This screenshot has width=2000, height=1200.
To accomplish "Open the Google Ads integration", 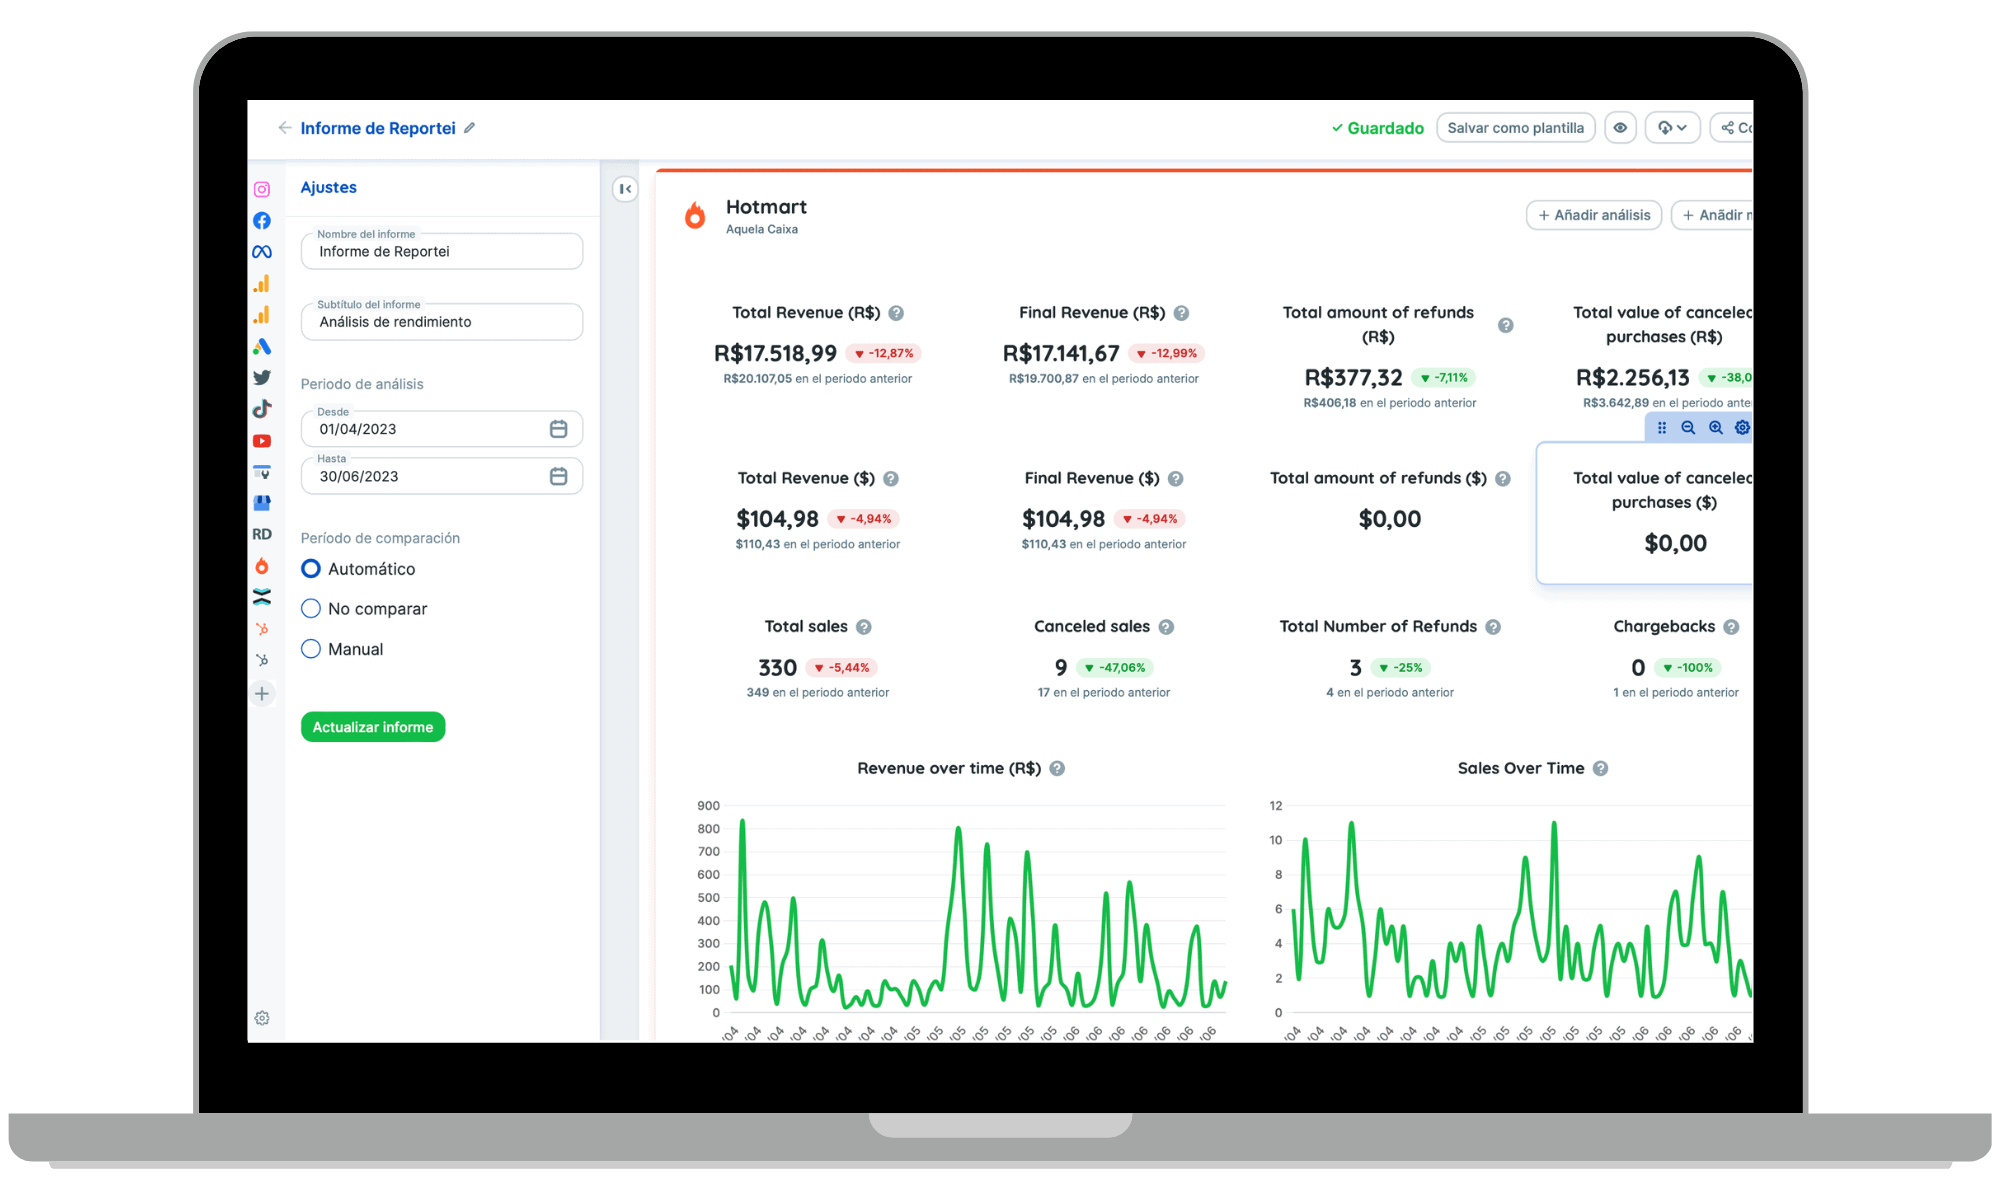I will tap(262, 347).
